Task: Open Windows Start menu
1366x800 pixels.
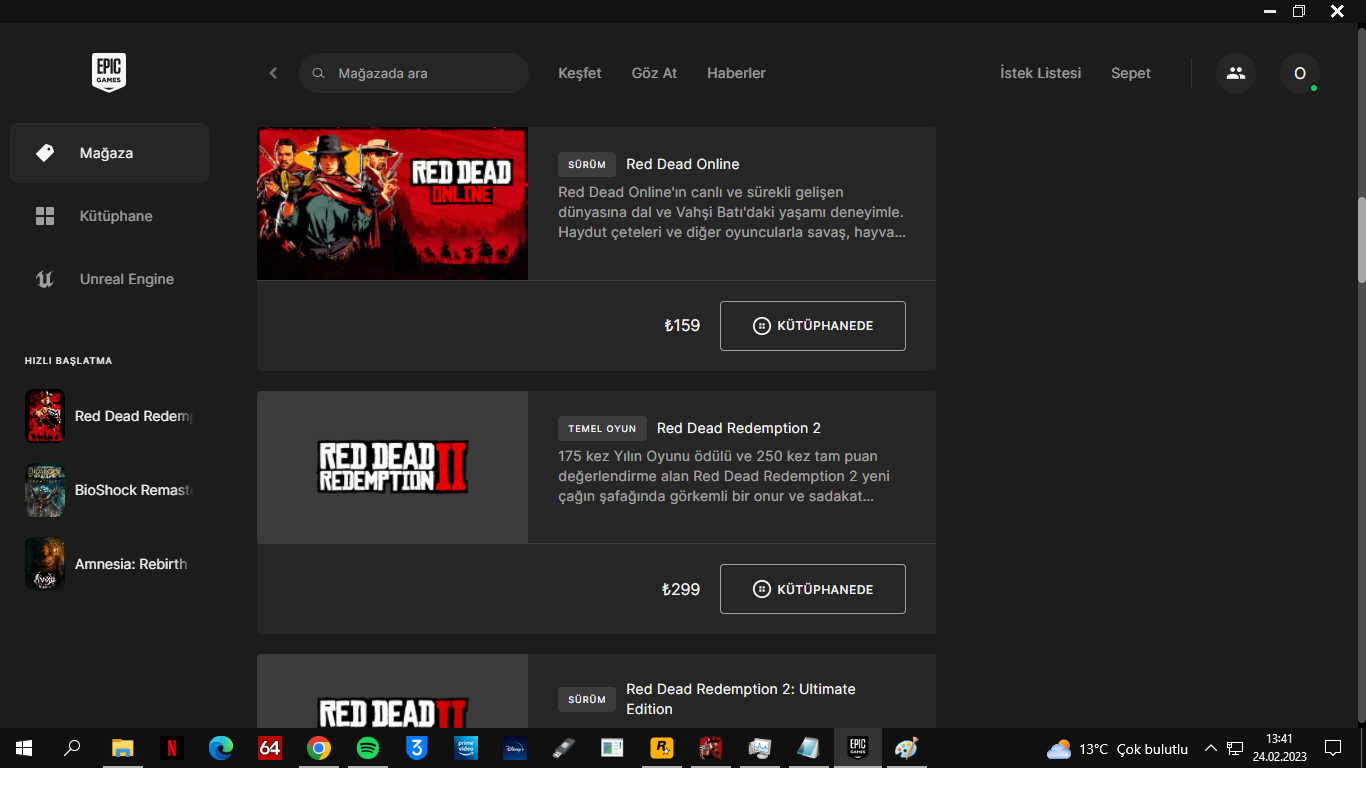Action: [24, 748]
